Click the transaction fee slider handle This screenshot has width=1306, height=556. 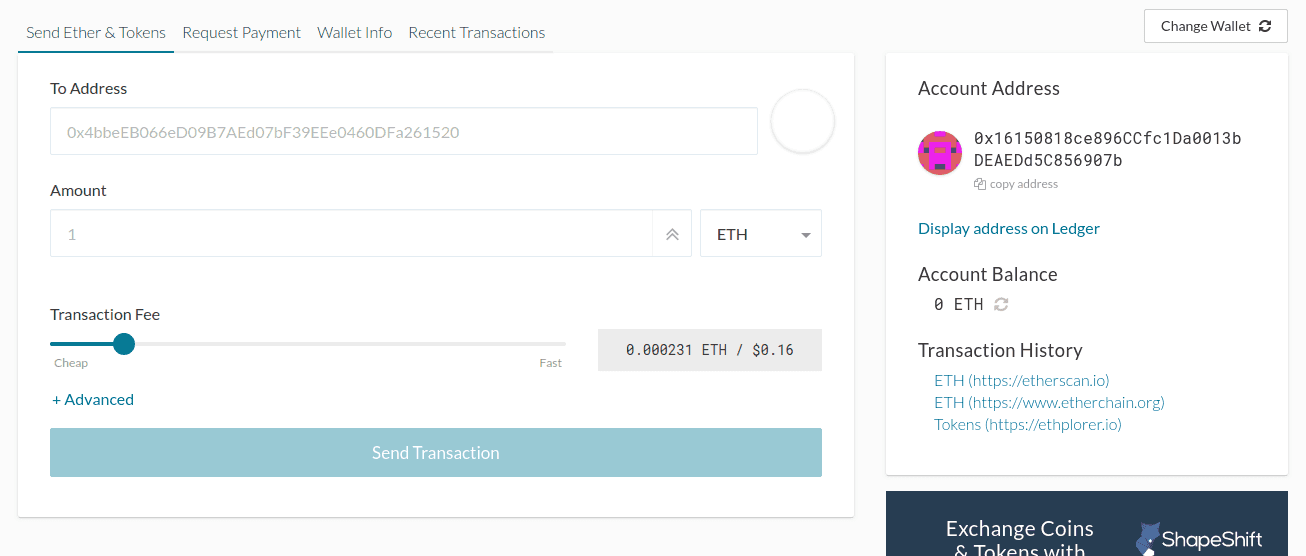(124, 344)
